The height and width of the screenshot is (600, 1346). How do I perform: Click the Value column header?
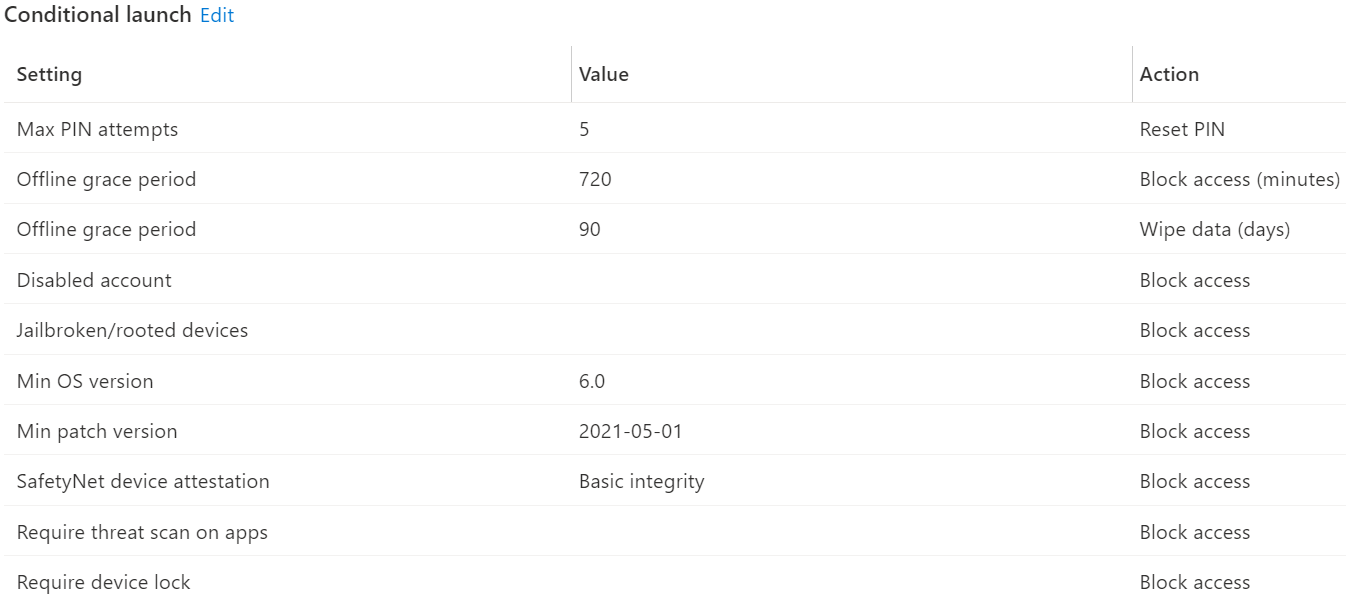(603, 74)
